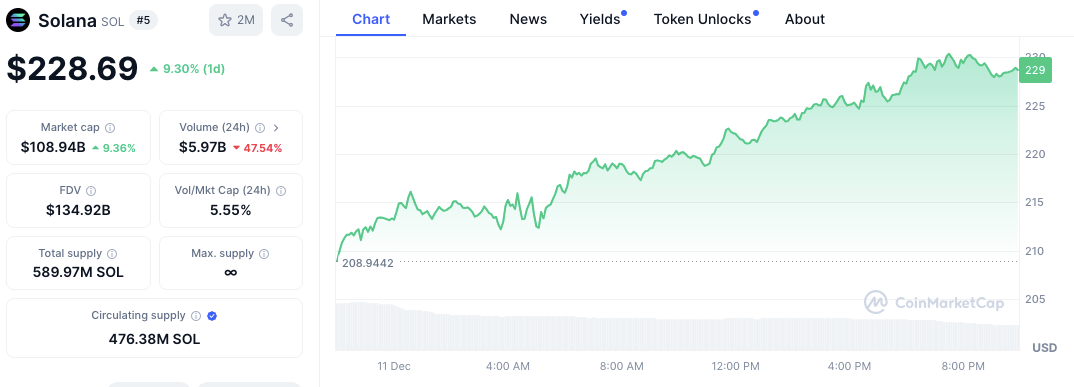Open info icon next to Market cap

click(x=110, y=127)
